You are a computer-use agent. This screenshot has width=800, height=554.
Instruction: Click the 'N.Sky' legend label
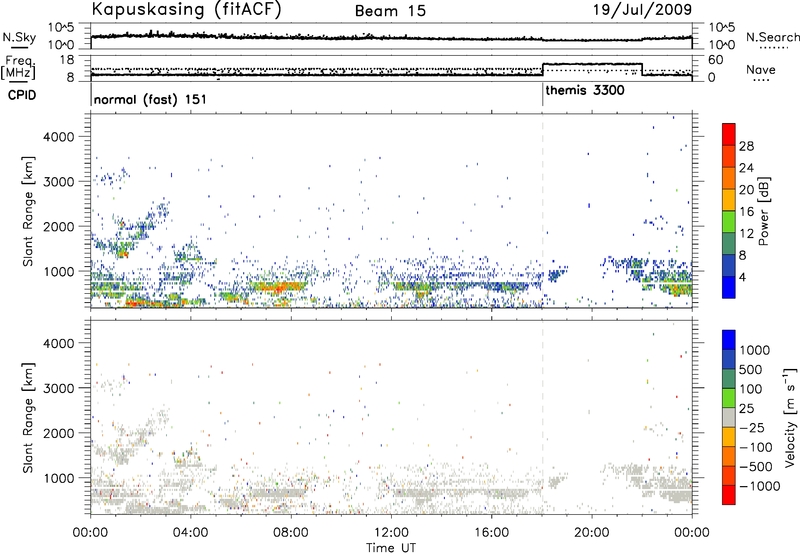pyautogui.click(x=19, y=37)
